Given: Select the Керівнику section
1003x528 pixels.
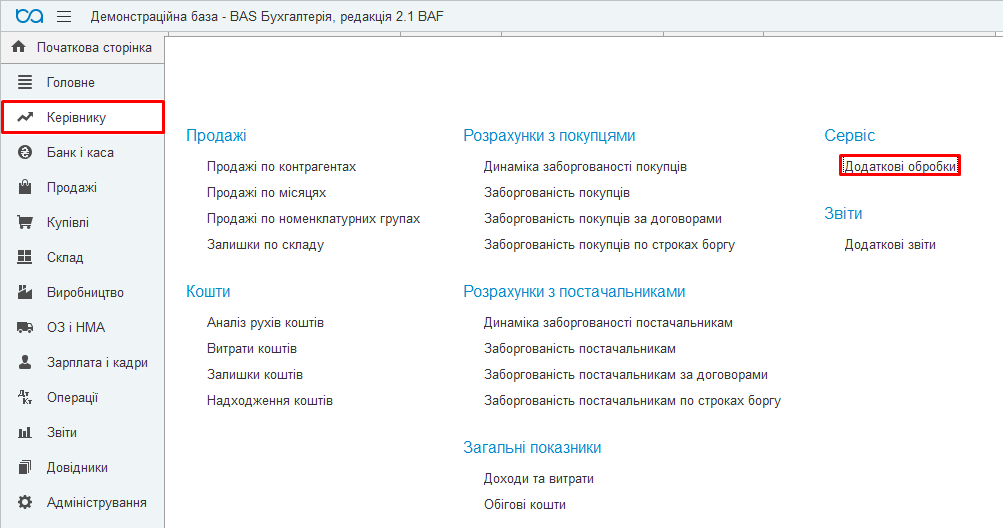Looking at the screenshot, I should coord(76,118).
